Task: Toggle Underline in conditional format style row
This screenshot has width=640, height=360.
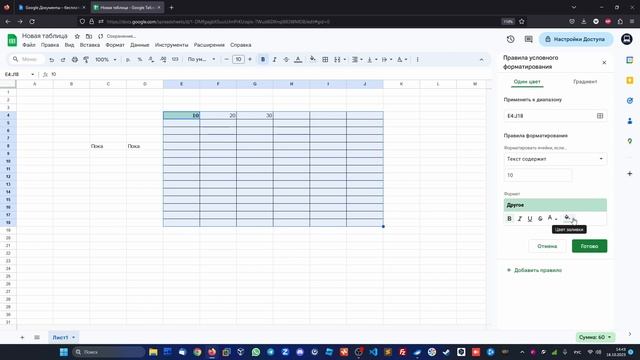Action: point(530,219)
